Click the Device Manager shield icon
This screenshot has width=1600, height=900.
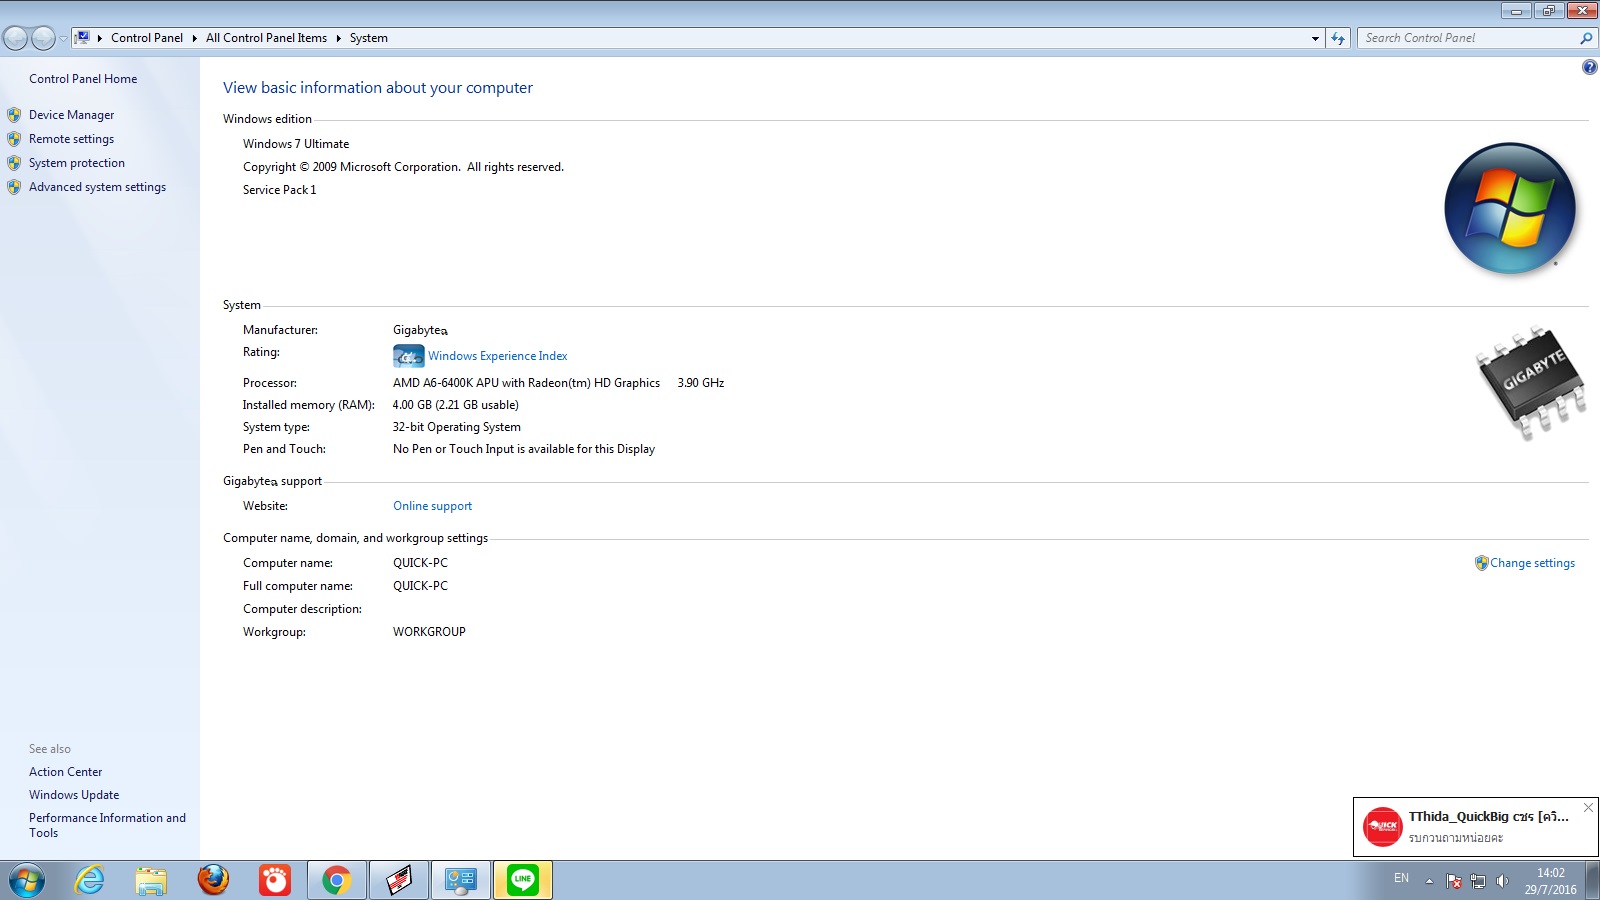click(x=14, y=115)
